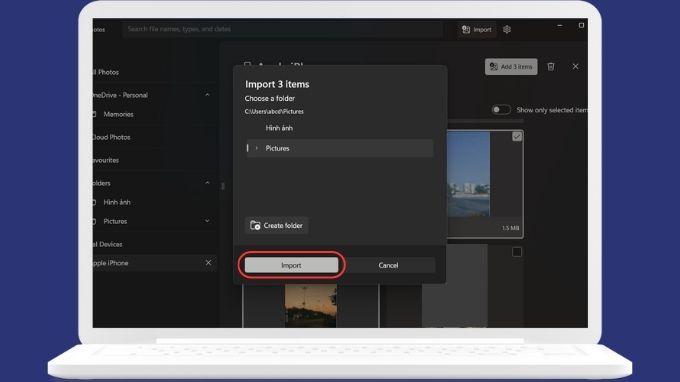Expand the Pictures folder in sidebar

pos(207,221)
